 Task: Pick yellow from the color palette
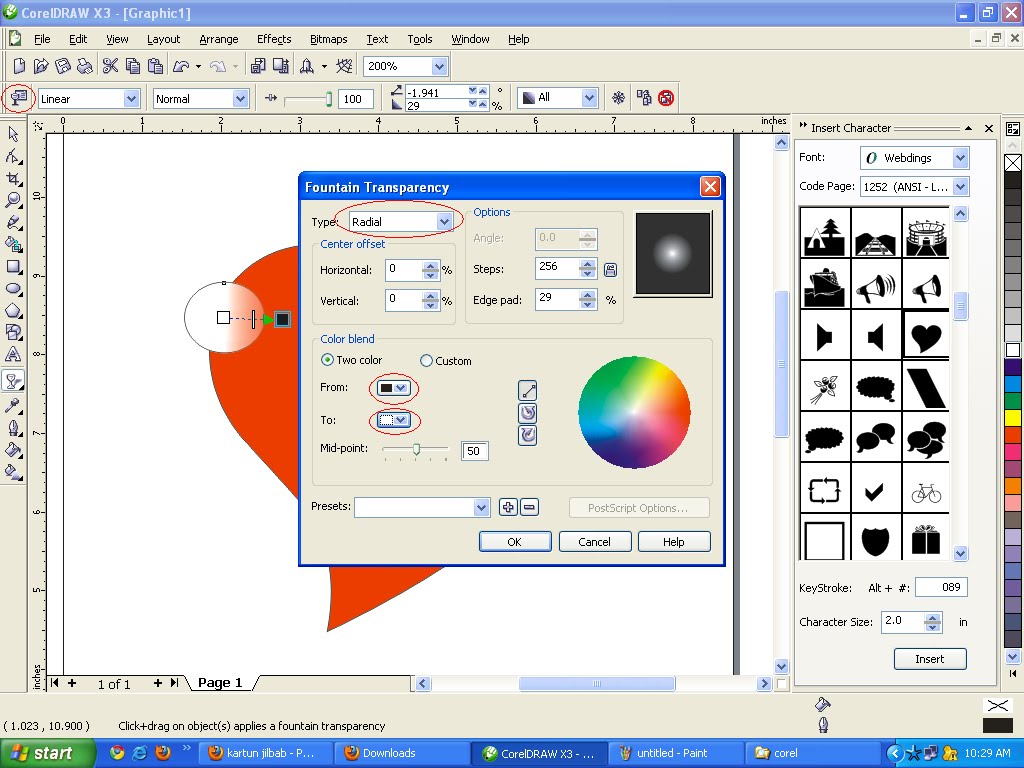click(x=1012, y=417)
